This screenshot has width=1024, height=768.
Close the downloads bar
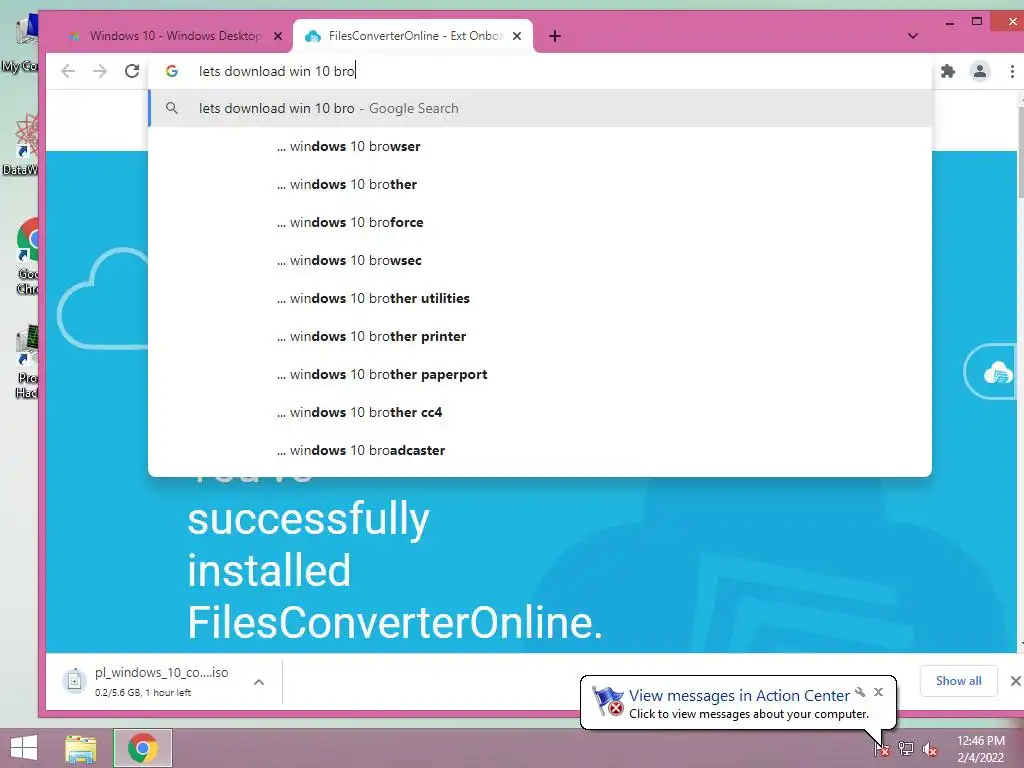click(1015, 680)
